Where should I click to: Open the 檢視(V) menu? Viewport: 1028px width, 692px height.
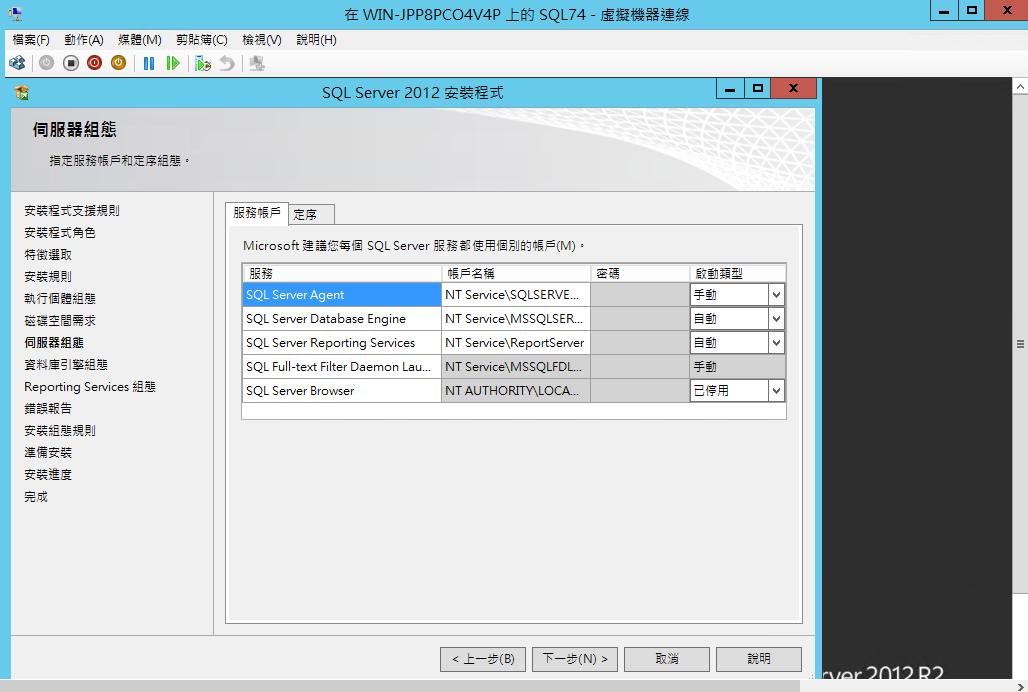[x=262, y=40]
